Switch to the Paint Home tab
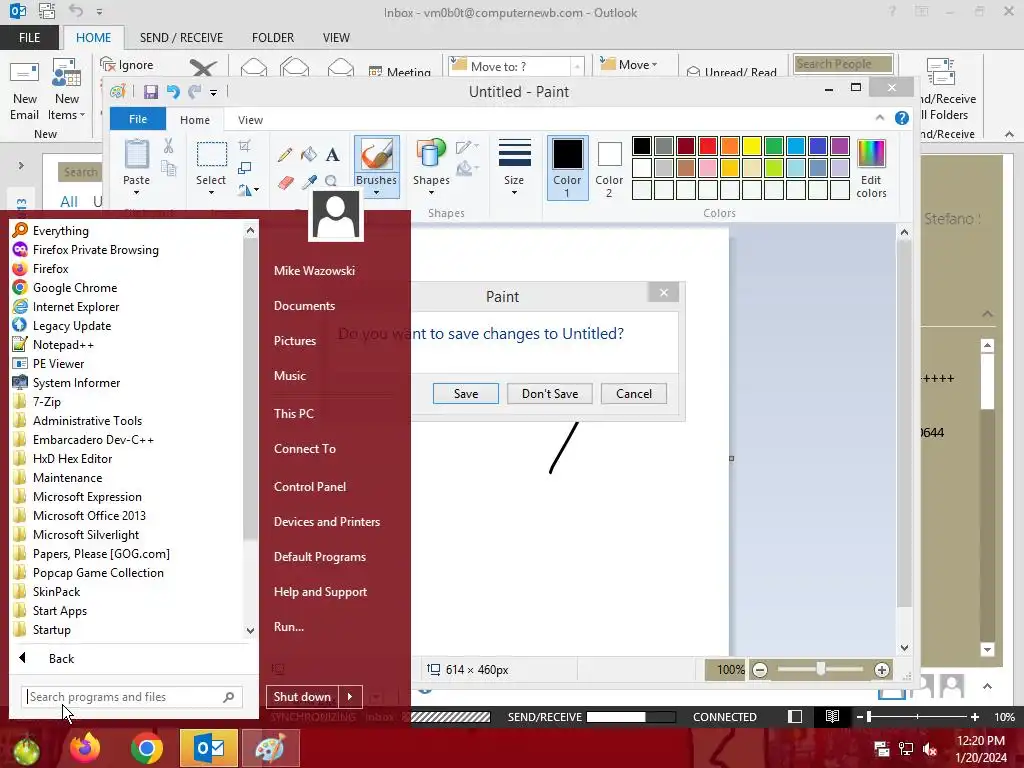 click(x=195, y=120)
